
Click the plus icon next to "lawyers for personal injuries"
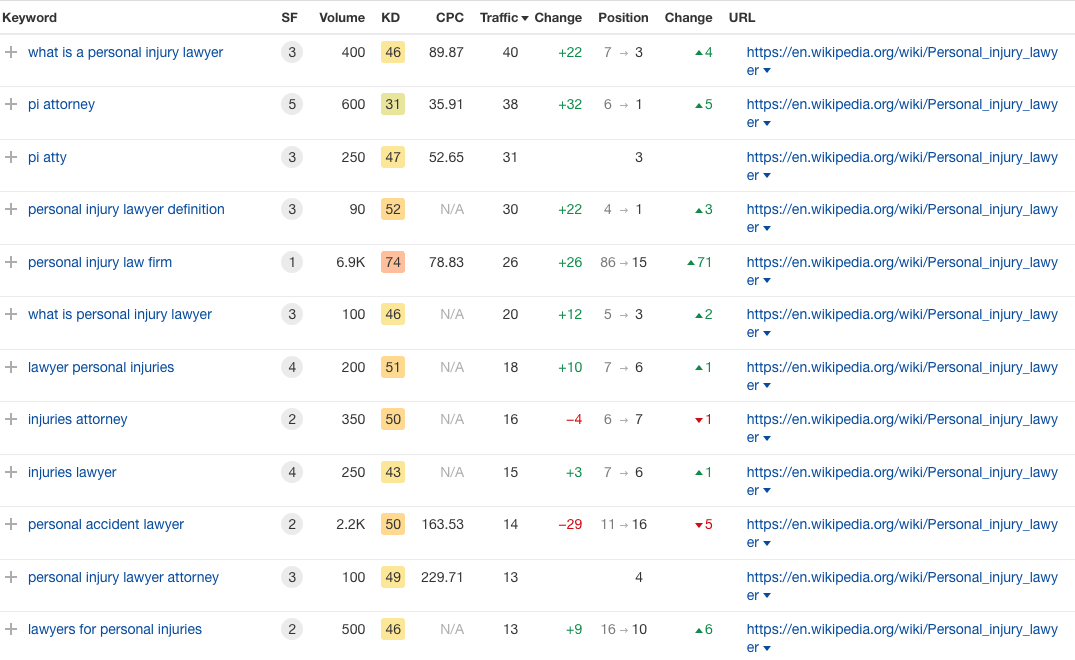[11, 629]
